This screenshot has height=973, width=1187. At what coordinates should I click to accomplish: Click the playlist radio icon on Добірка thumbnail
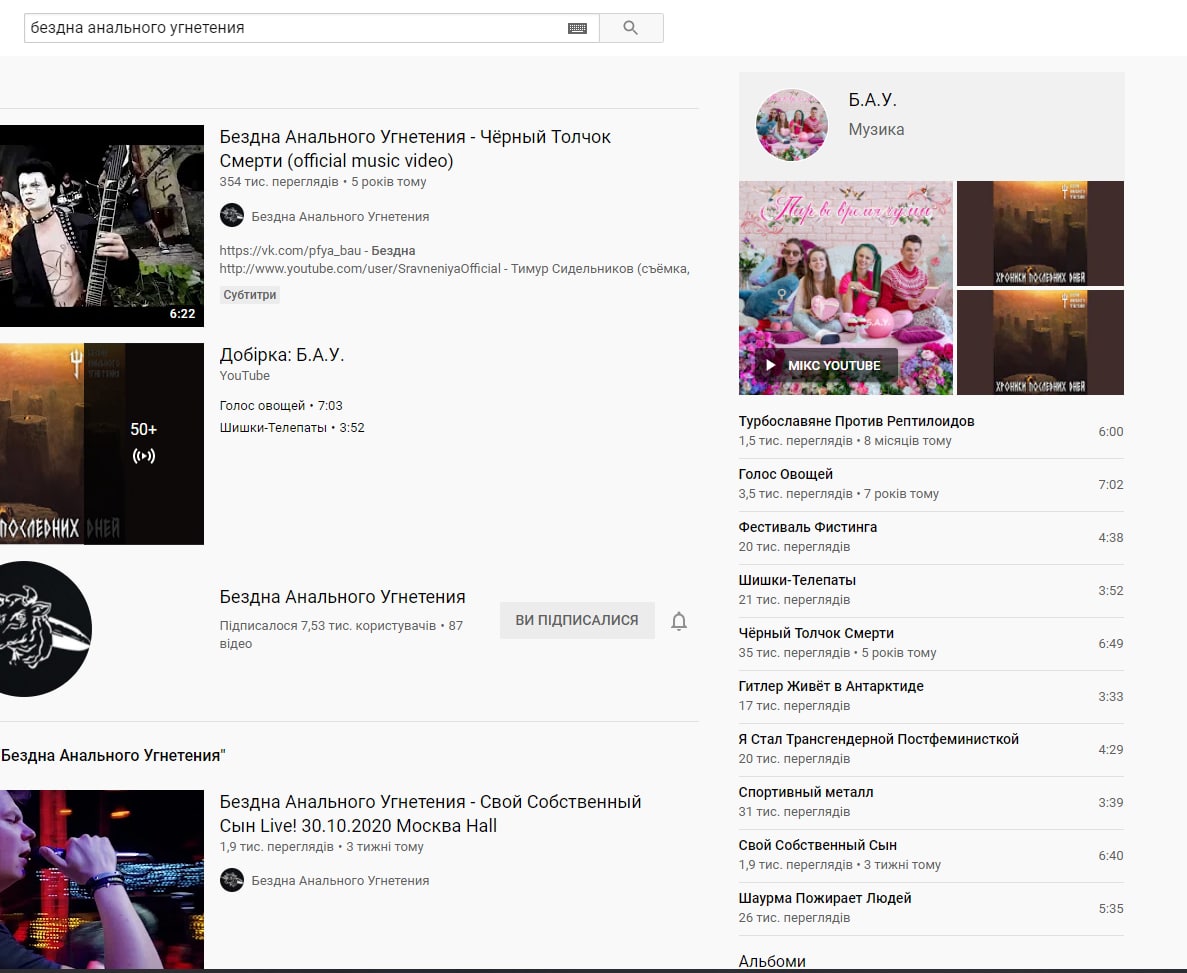[x=144, y=456]
